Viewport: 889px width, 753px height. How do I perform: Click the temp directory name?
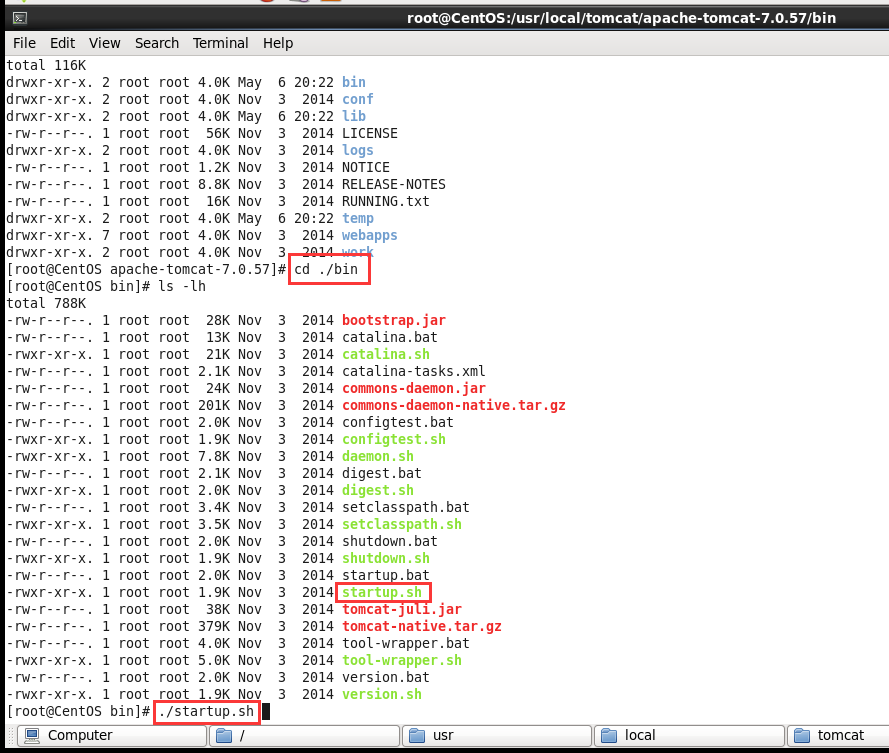coord(358,218)
